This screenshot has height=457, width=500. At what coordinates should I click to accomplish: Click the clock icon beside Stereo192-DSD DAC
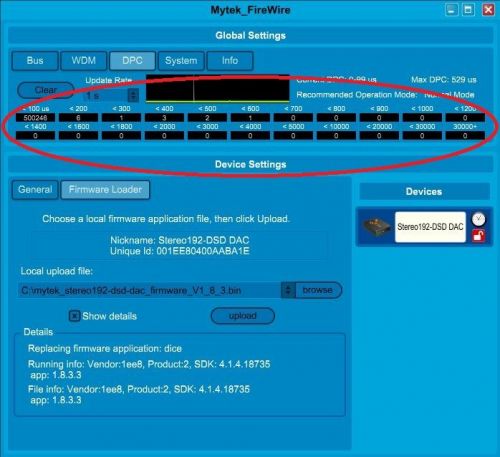(x=479, y=219)
